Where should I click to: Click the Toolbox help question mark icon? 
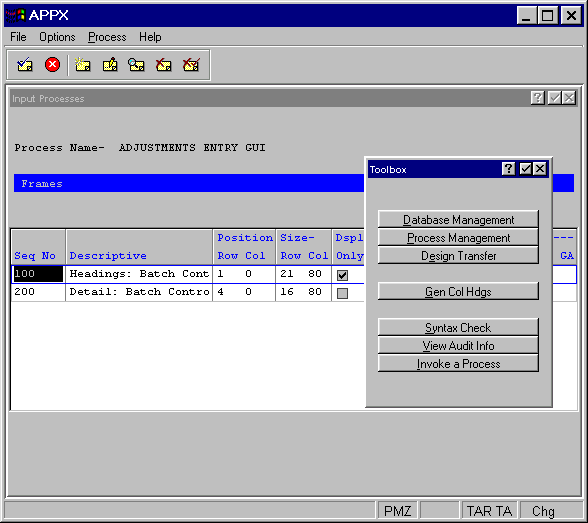click(508, 169)
